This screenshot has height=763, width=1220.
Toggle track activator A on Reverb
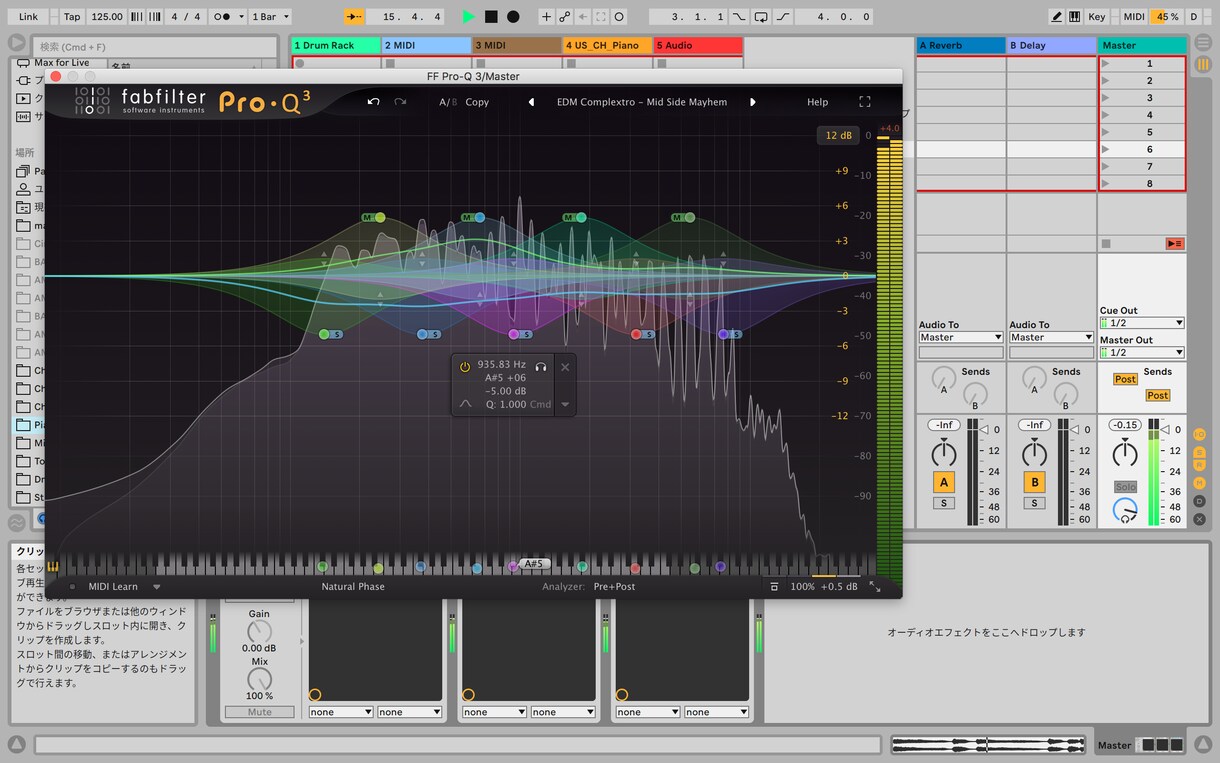[943, 482]
